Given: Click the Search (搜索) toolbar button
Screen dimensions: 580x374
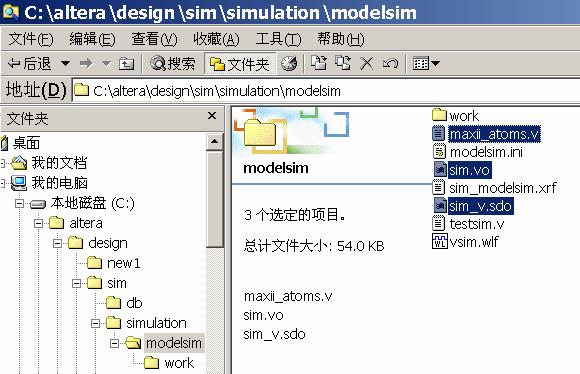Looking at the screenshot, I should click(x=172, y=64).
